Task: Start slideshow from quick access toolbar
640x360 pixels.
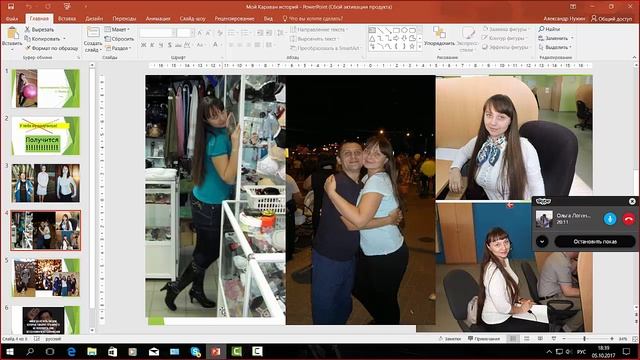Action: pos(67,7)
